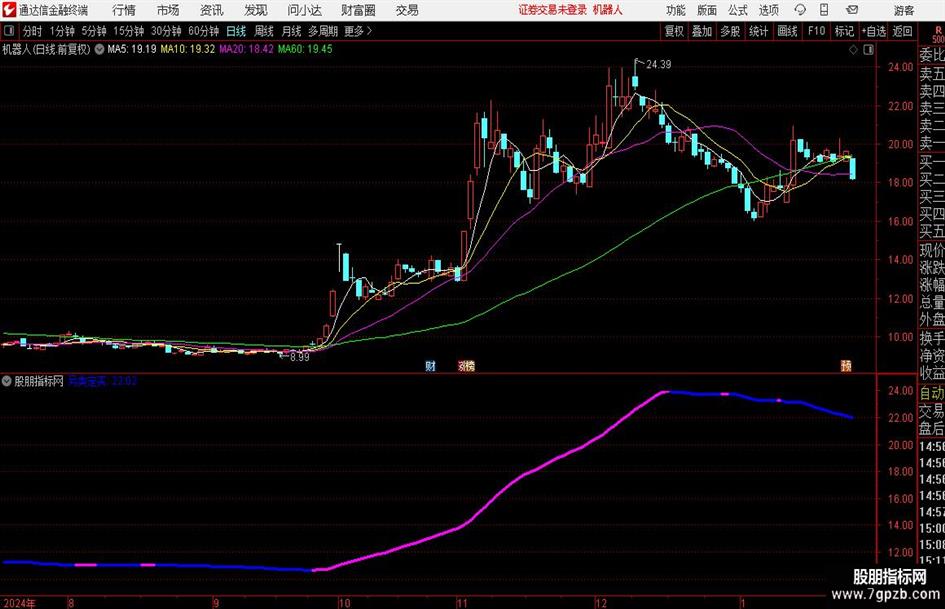Screen dimensions: 945x609
Task: Click the 财 marker below the chart
Action: (x=430, y=366)
